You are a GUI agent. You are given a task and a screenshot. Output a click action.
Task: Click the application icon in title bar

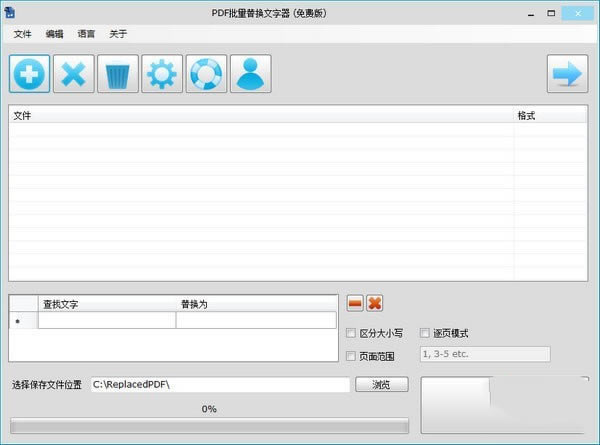[10, 13]
